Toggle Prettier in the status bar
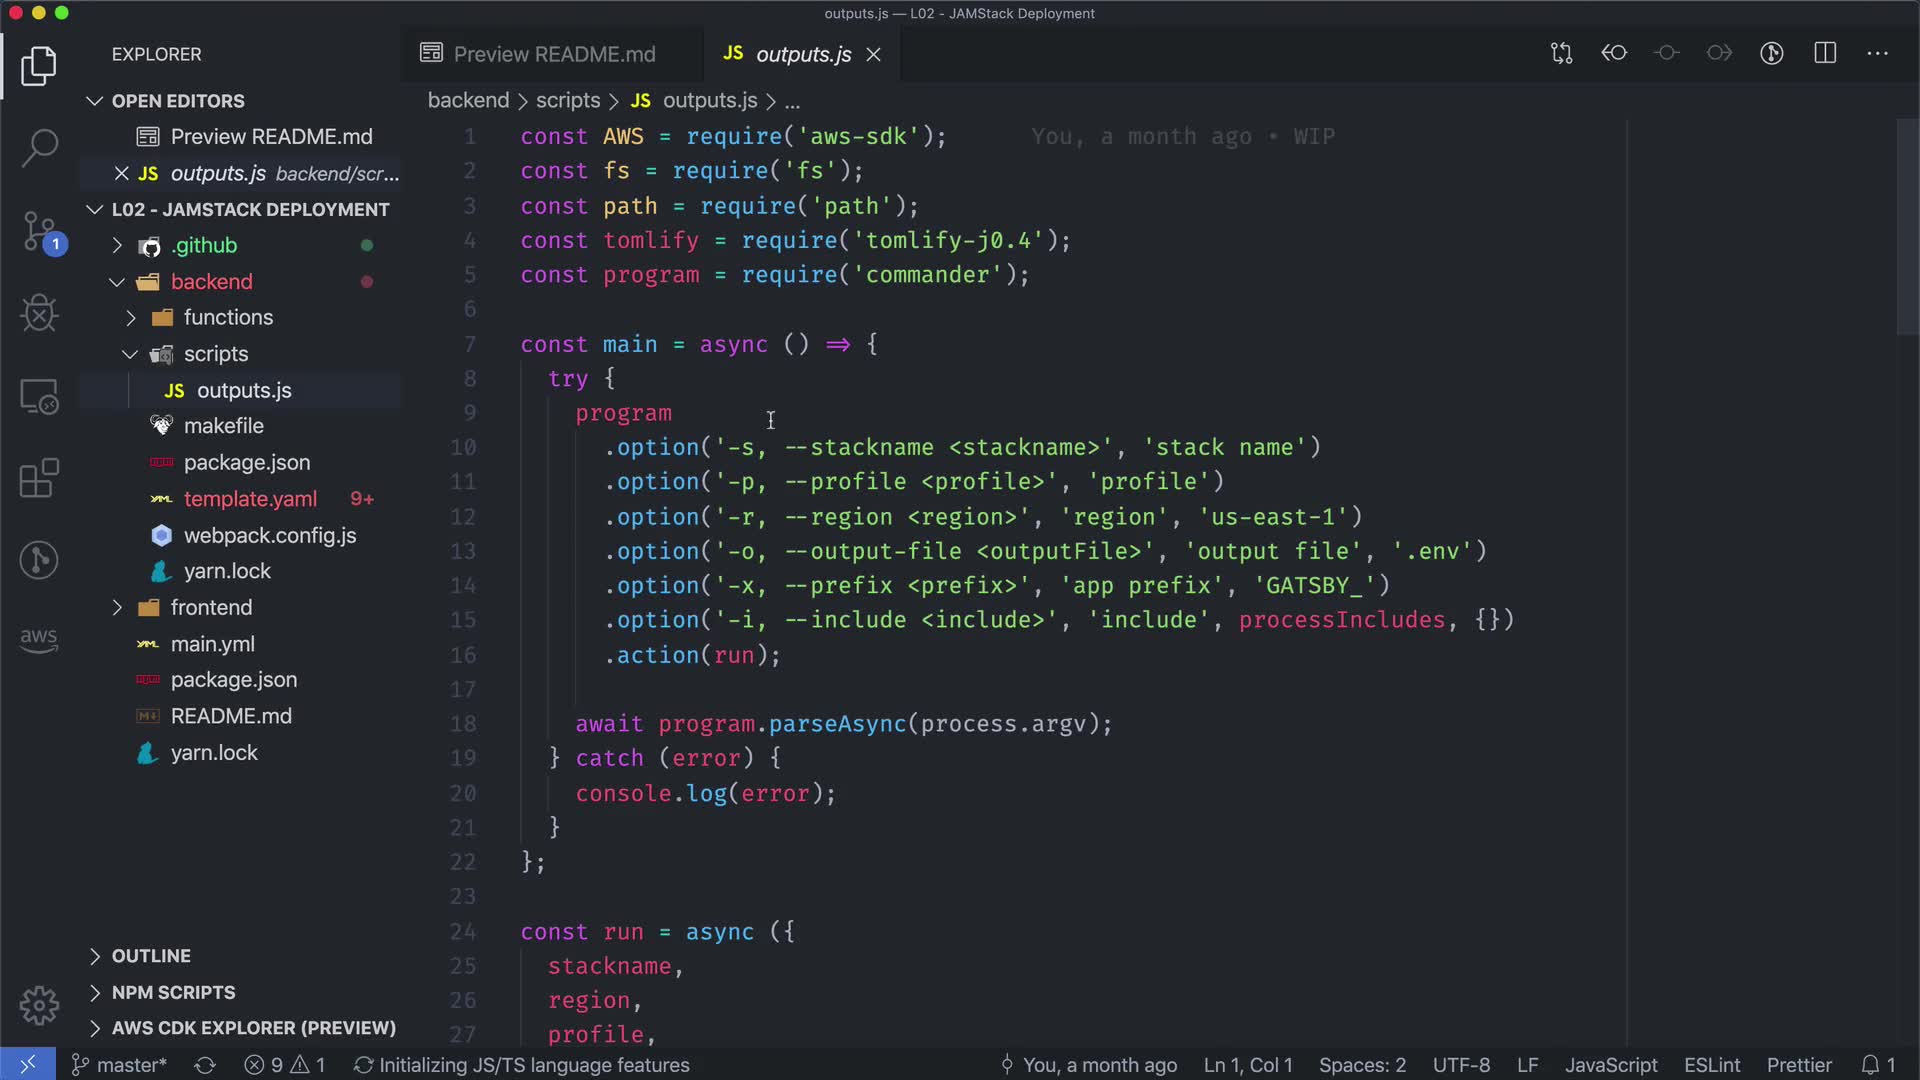1920x1080 pixels. click(x=1798, y=1065)
